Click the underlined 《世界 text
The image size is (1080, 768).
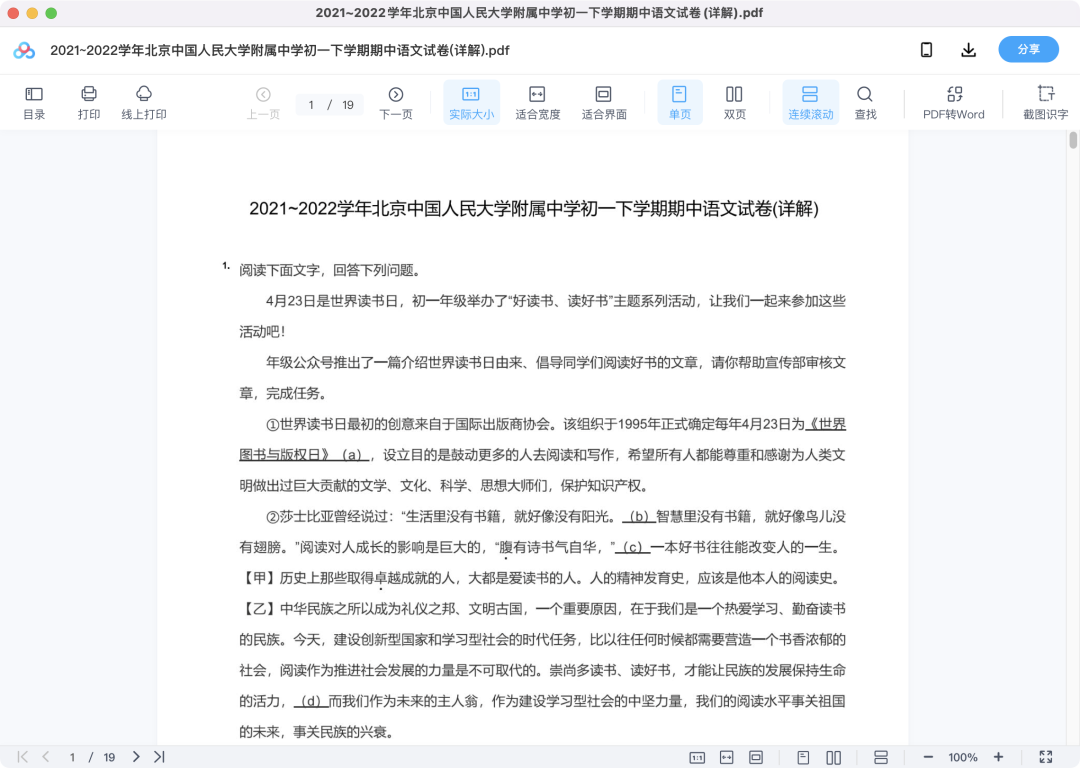tap(825, 424)
